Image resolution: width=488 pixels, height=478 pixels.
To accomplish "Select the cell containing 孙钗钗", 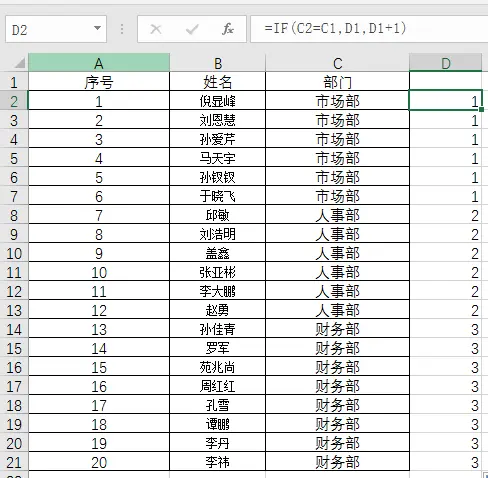I will [x=217, y=177].
